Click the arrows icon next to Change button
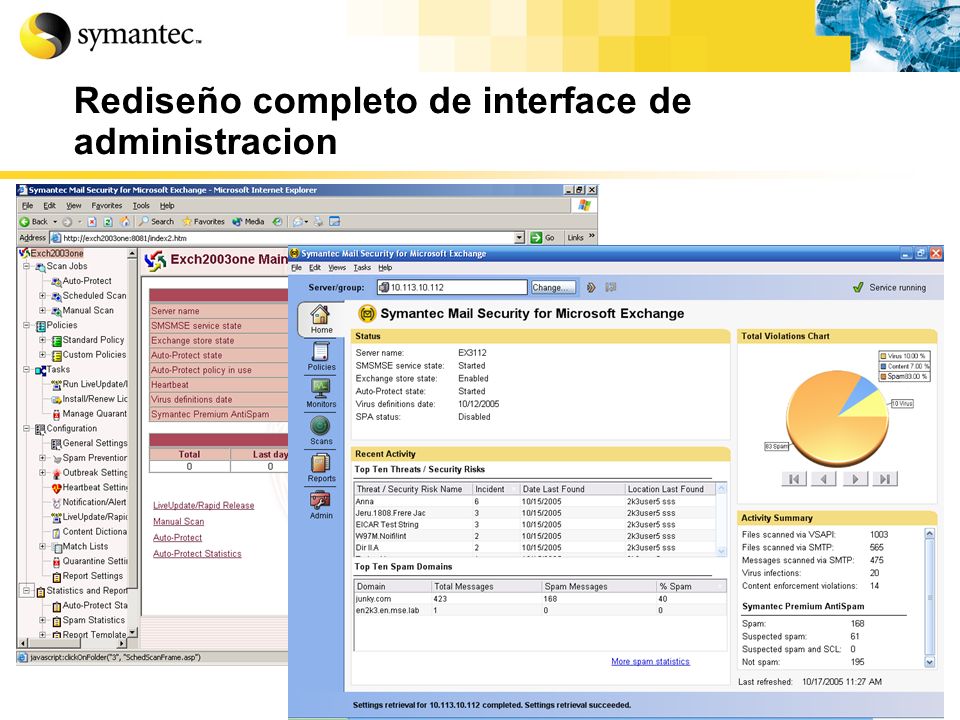The width and height of the screenshot is (960, 720). (x=591, y=287)
